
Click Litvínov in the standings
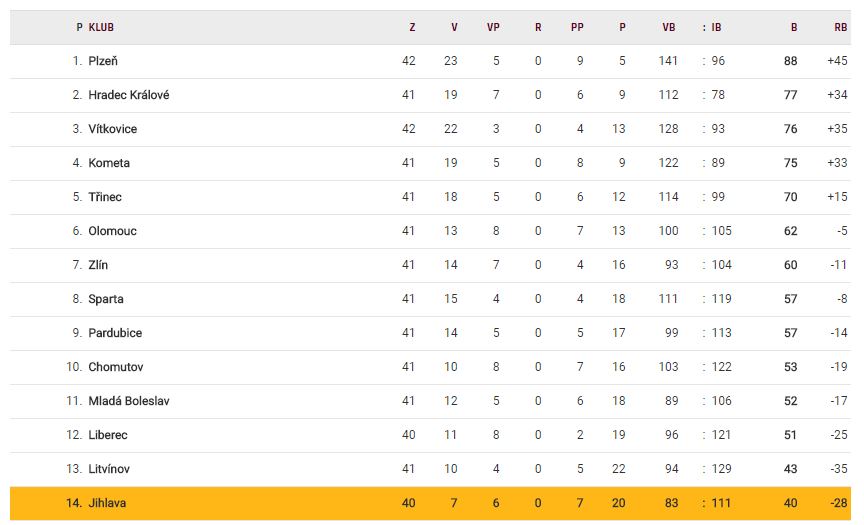pos(109,469)
